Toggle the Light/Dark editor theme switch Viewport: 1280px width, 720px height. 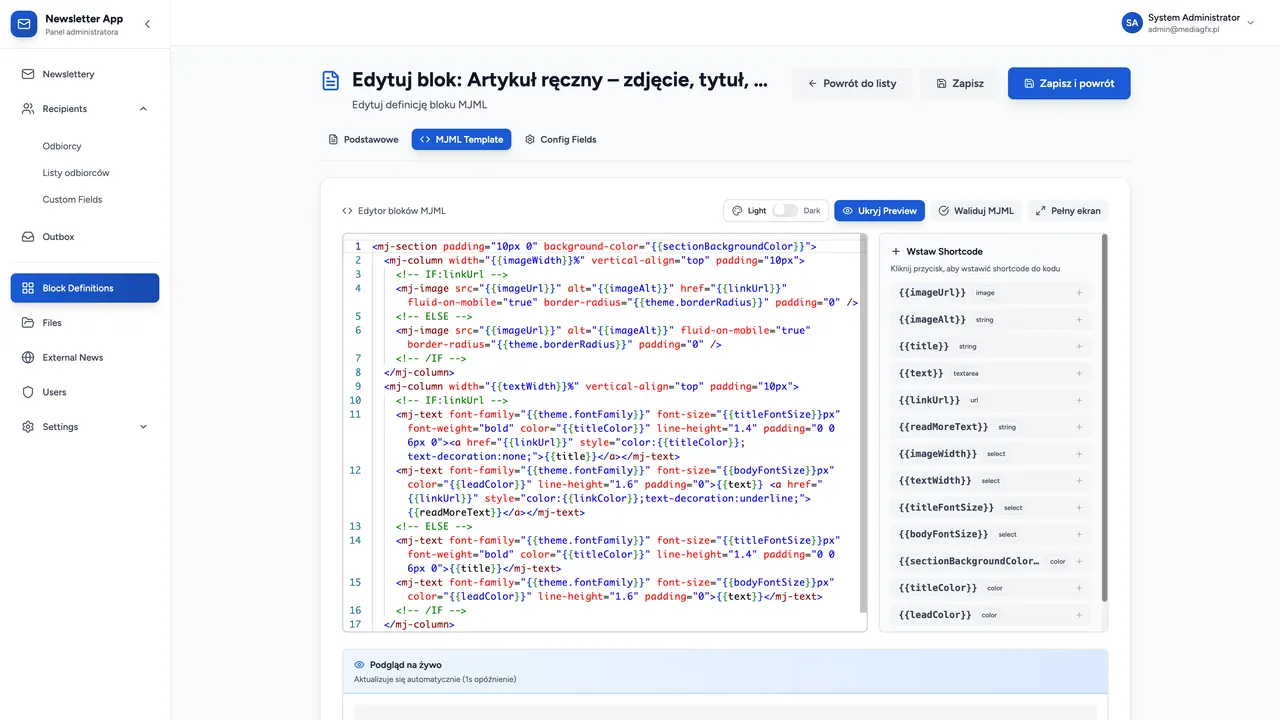tap(785, 211)
